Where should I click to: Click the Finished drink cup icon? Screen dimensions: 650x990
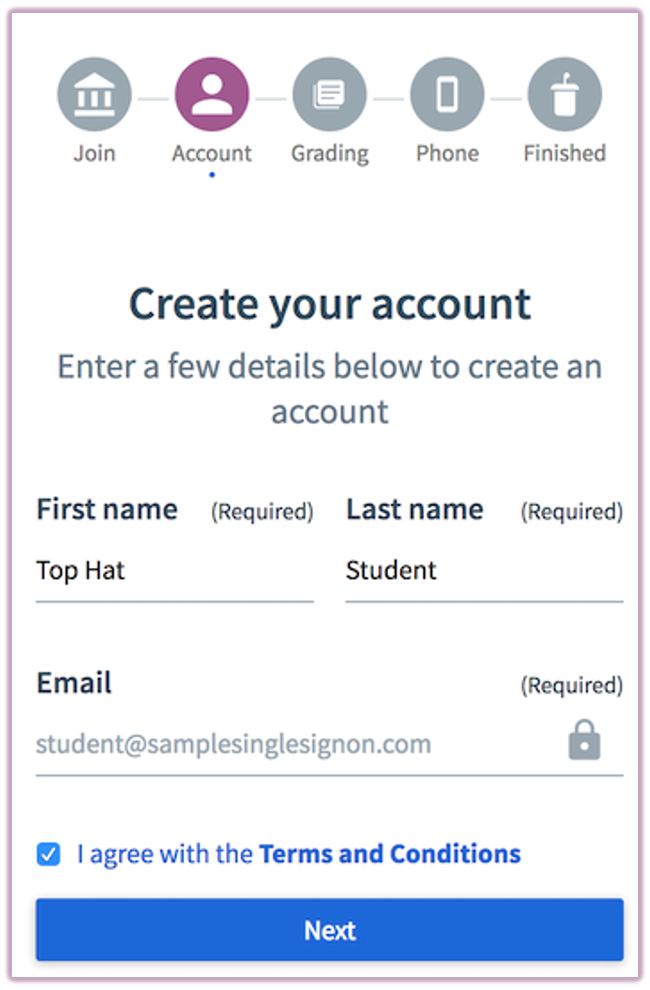point(564,93)
